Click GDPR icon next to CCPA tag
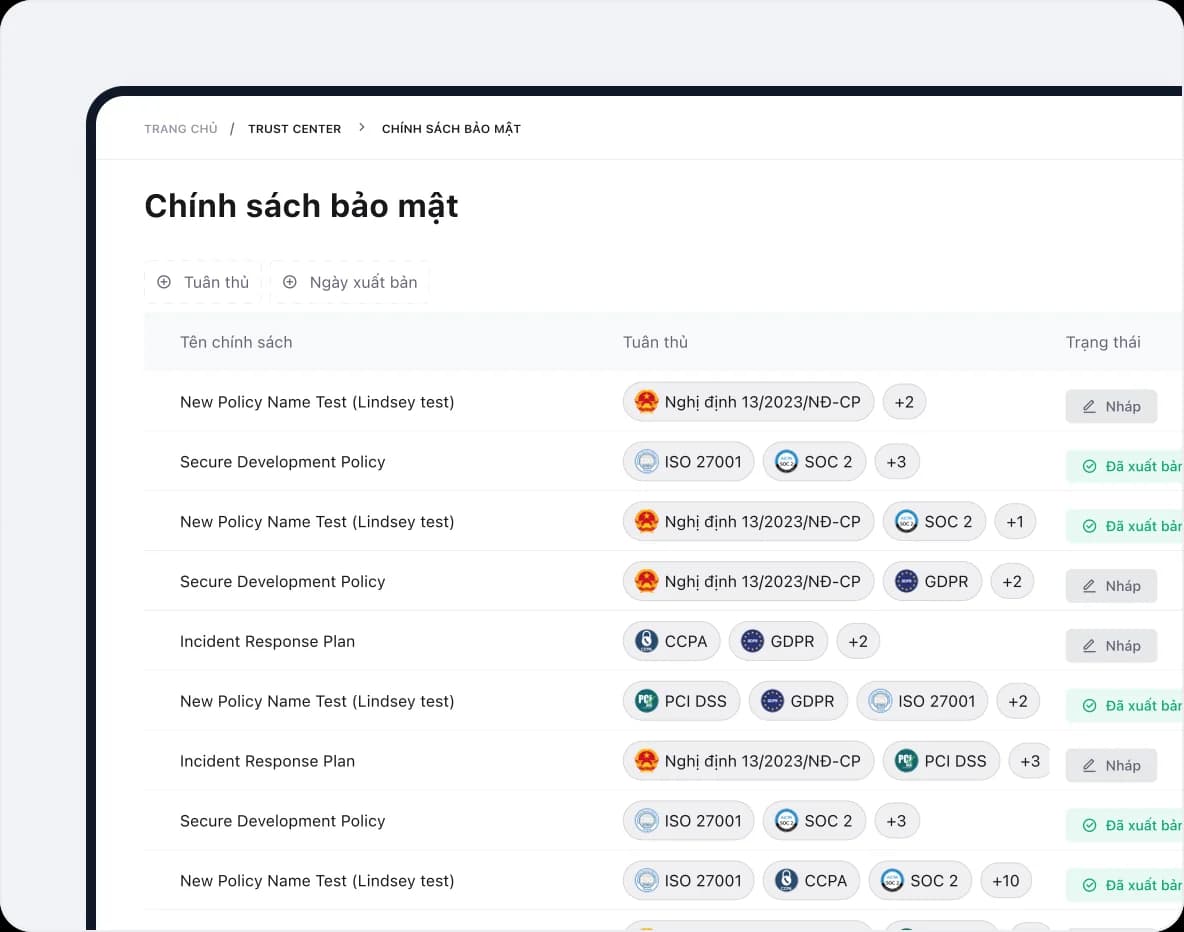Viewport: 1184px width, 932px height. (752, 641)
